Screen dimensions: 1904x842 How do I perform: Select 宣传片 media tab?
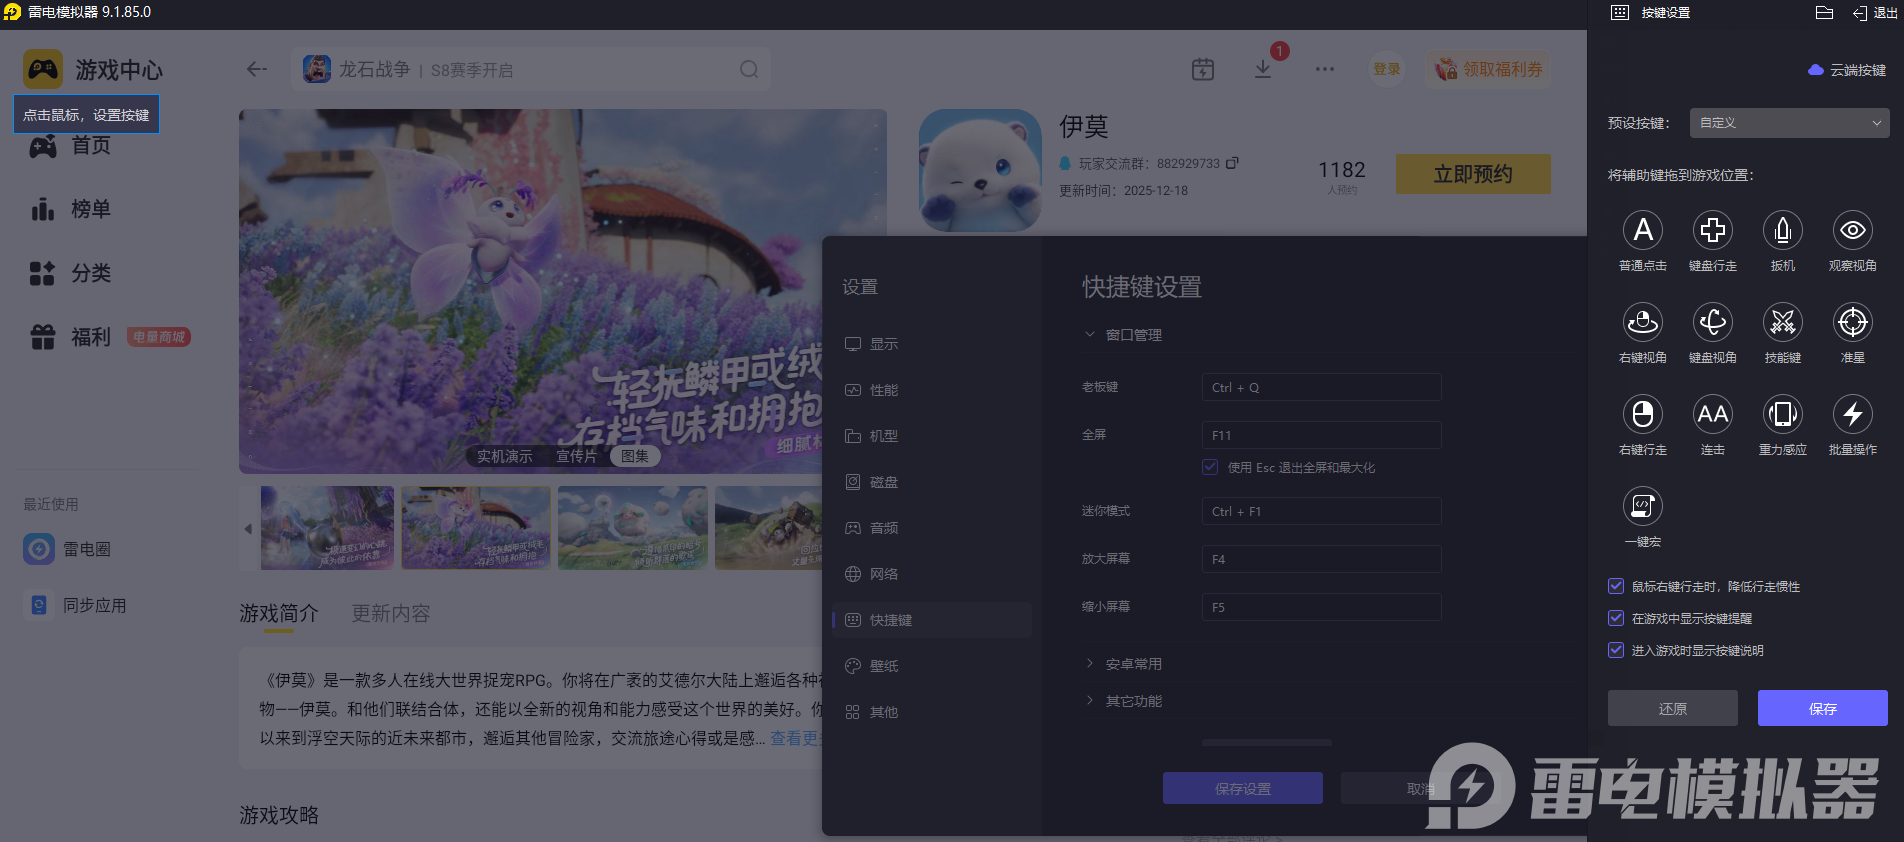(x=576, y=456)
